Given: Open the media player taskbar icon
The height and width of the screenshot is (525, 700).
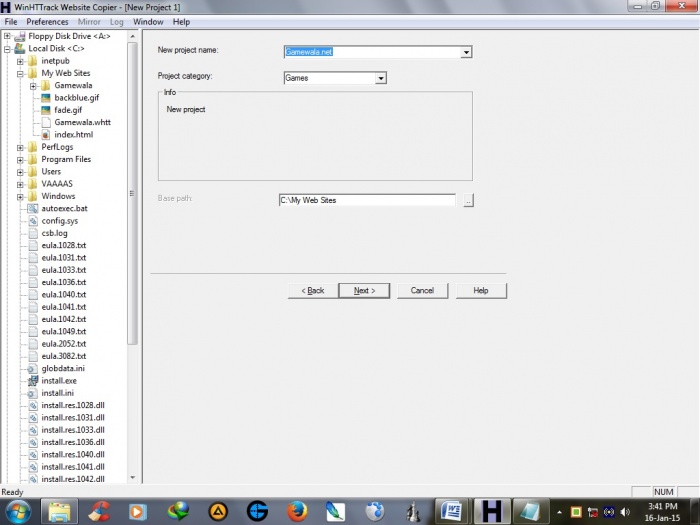Looking at the screenshot, I should click(x=137, y=512).
